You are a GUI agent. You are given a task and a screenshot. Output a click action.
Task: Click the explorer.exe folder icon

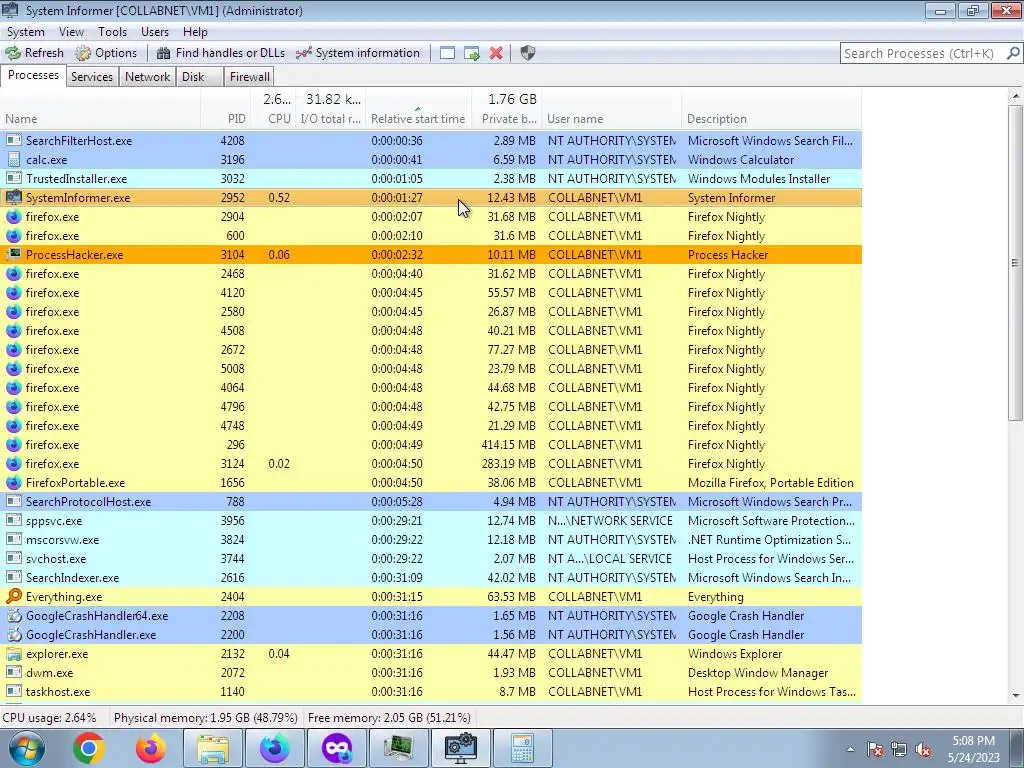[x=13, y=653]
